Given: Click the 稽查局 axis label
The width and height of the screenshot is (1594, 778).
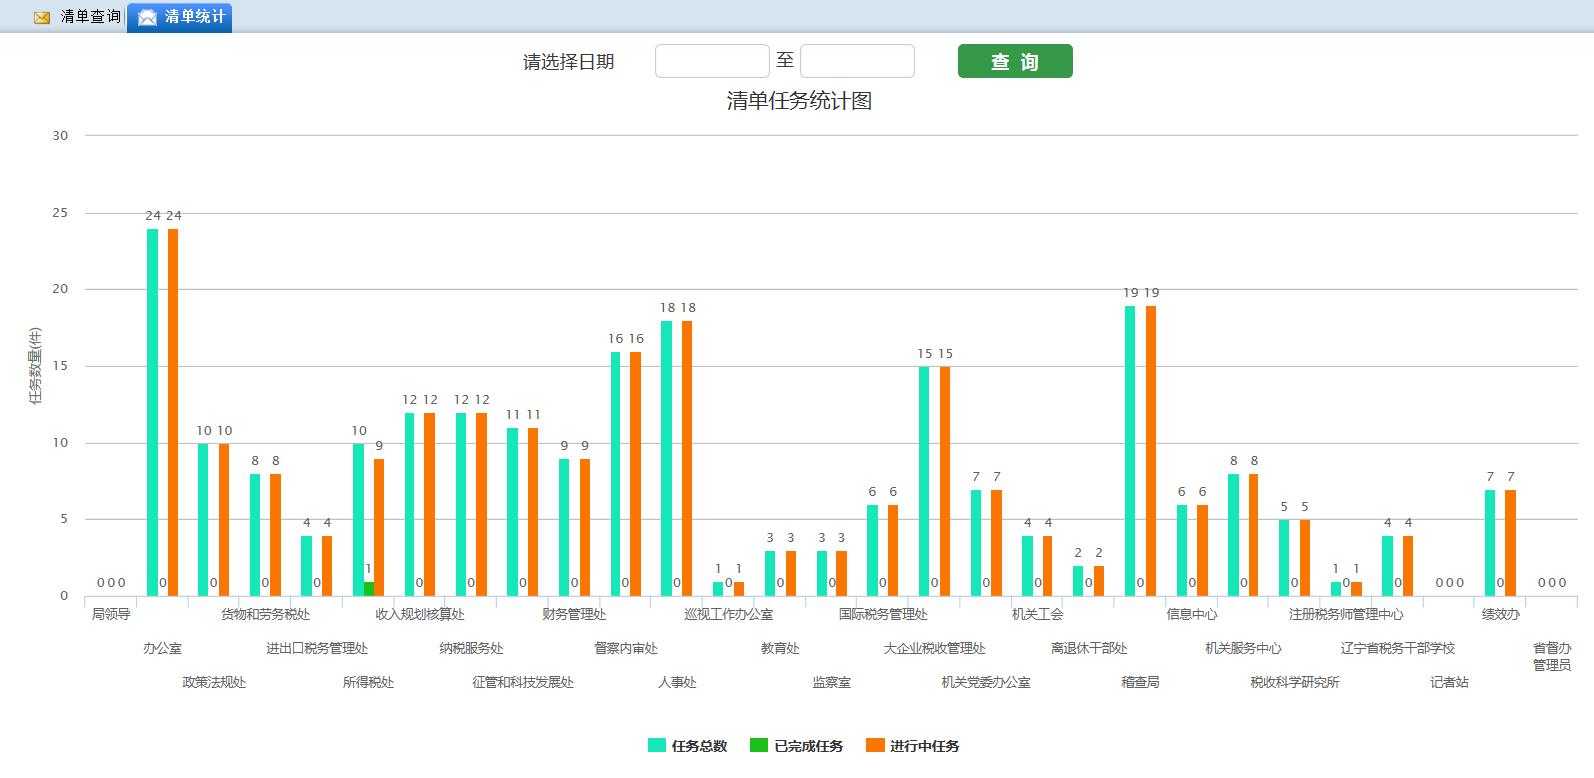Looking at the screenshot, I should tap(1140, 682).
